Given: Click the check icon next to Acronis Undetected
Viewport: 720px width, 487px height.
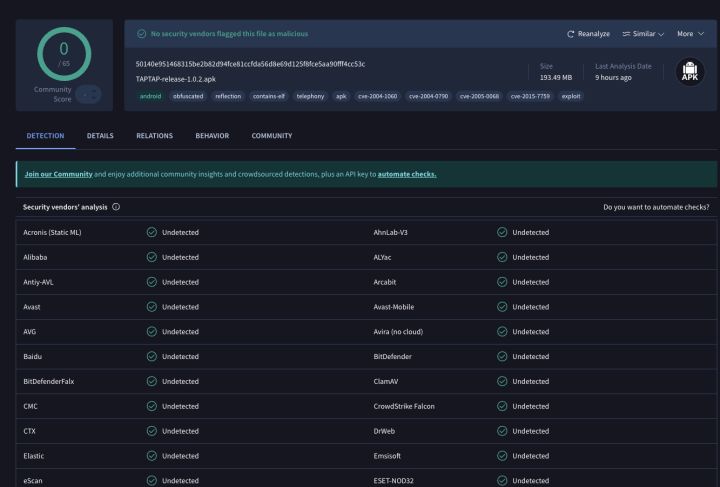Looking at the screenshot, I should point(152,232).
